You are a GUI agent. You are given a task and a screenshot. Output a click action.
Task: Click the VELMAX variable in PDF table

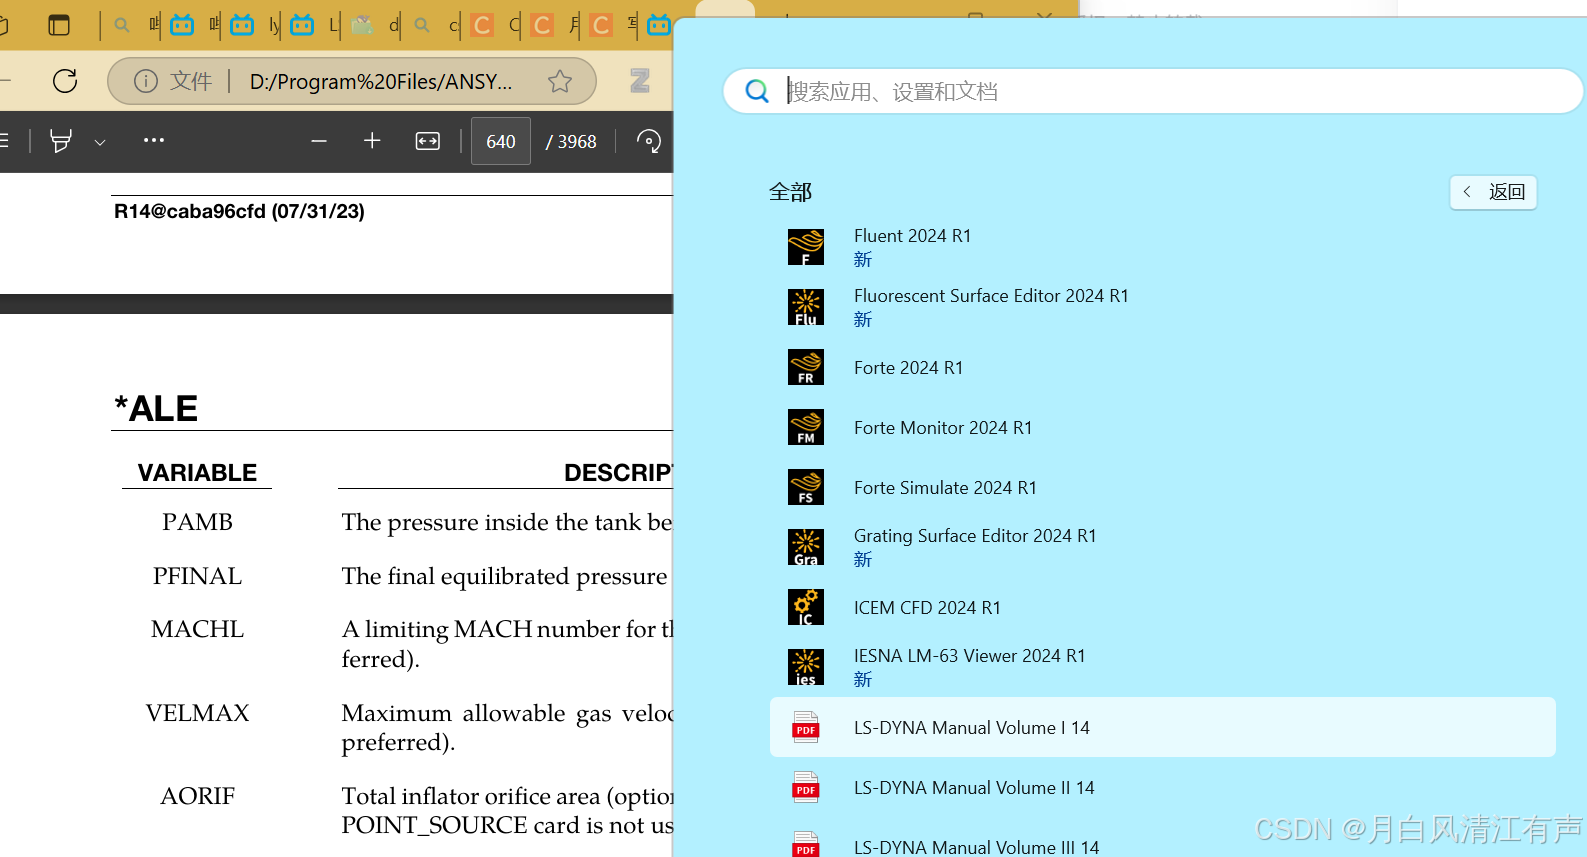point(197,713)
